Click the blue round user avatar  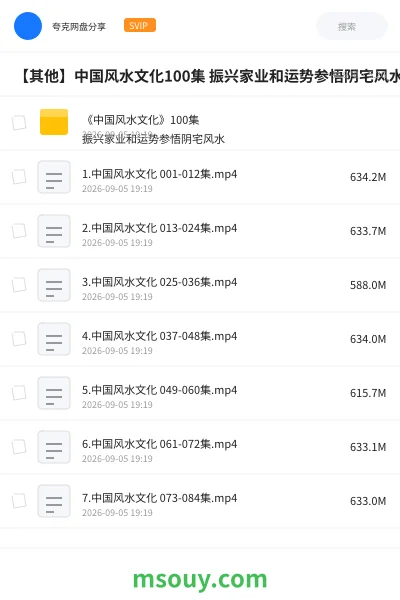click(x=28, y=26)
